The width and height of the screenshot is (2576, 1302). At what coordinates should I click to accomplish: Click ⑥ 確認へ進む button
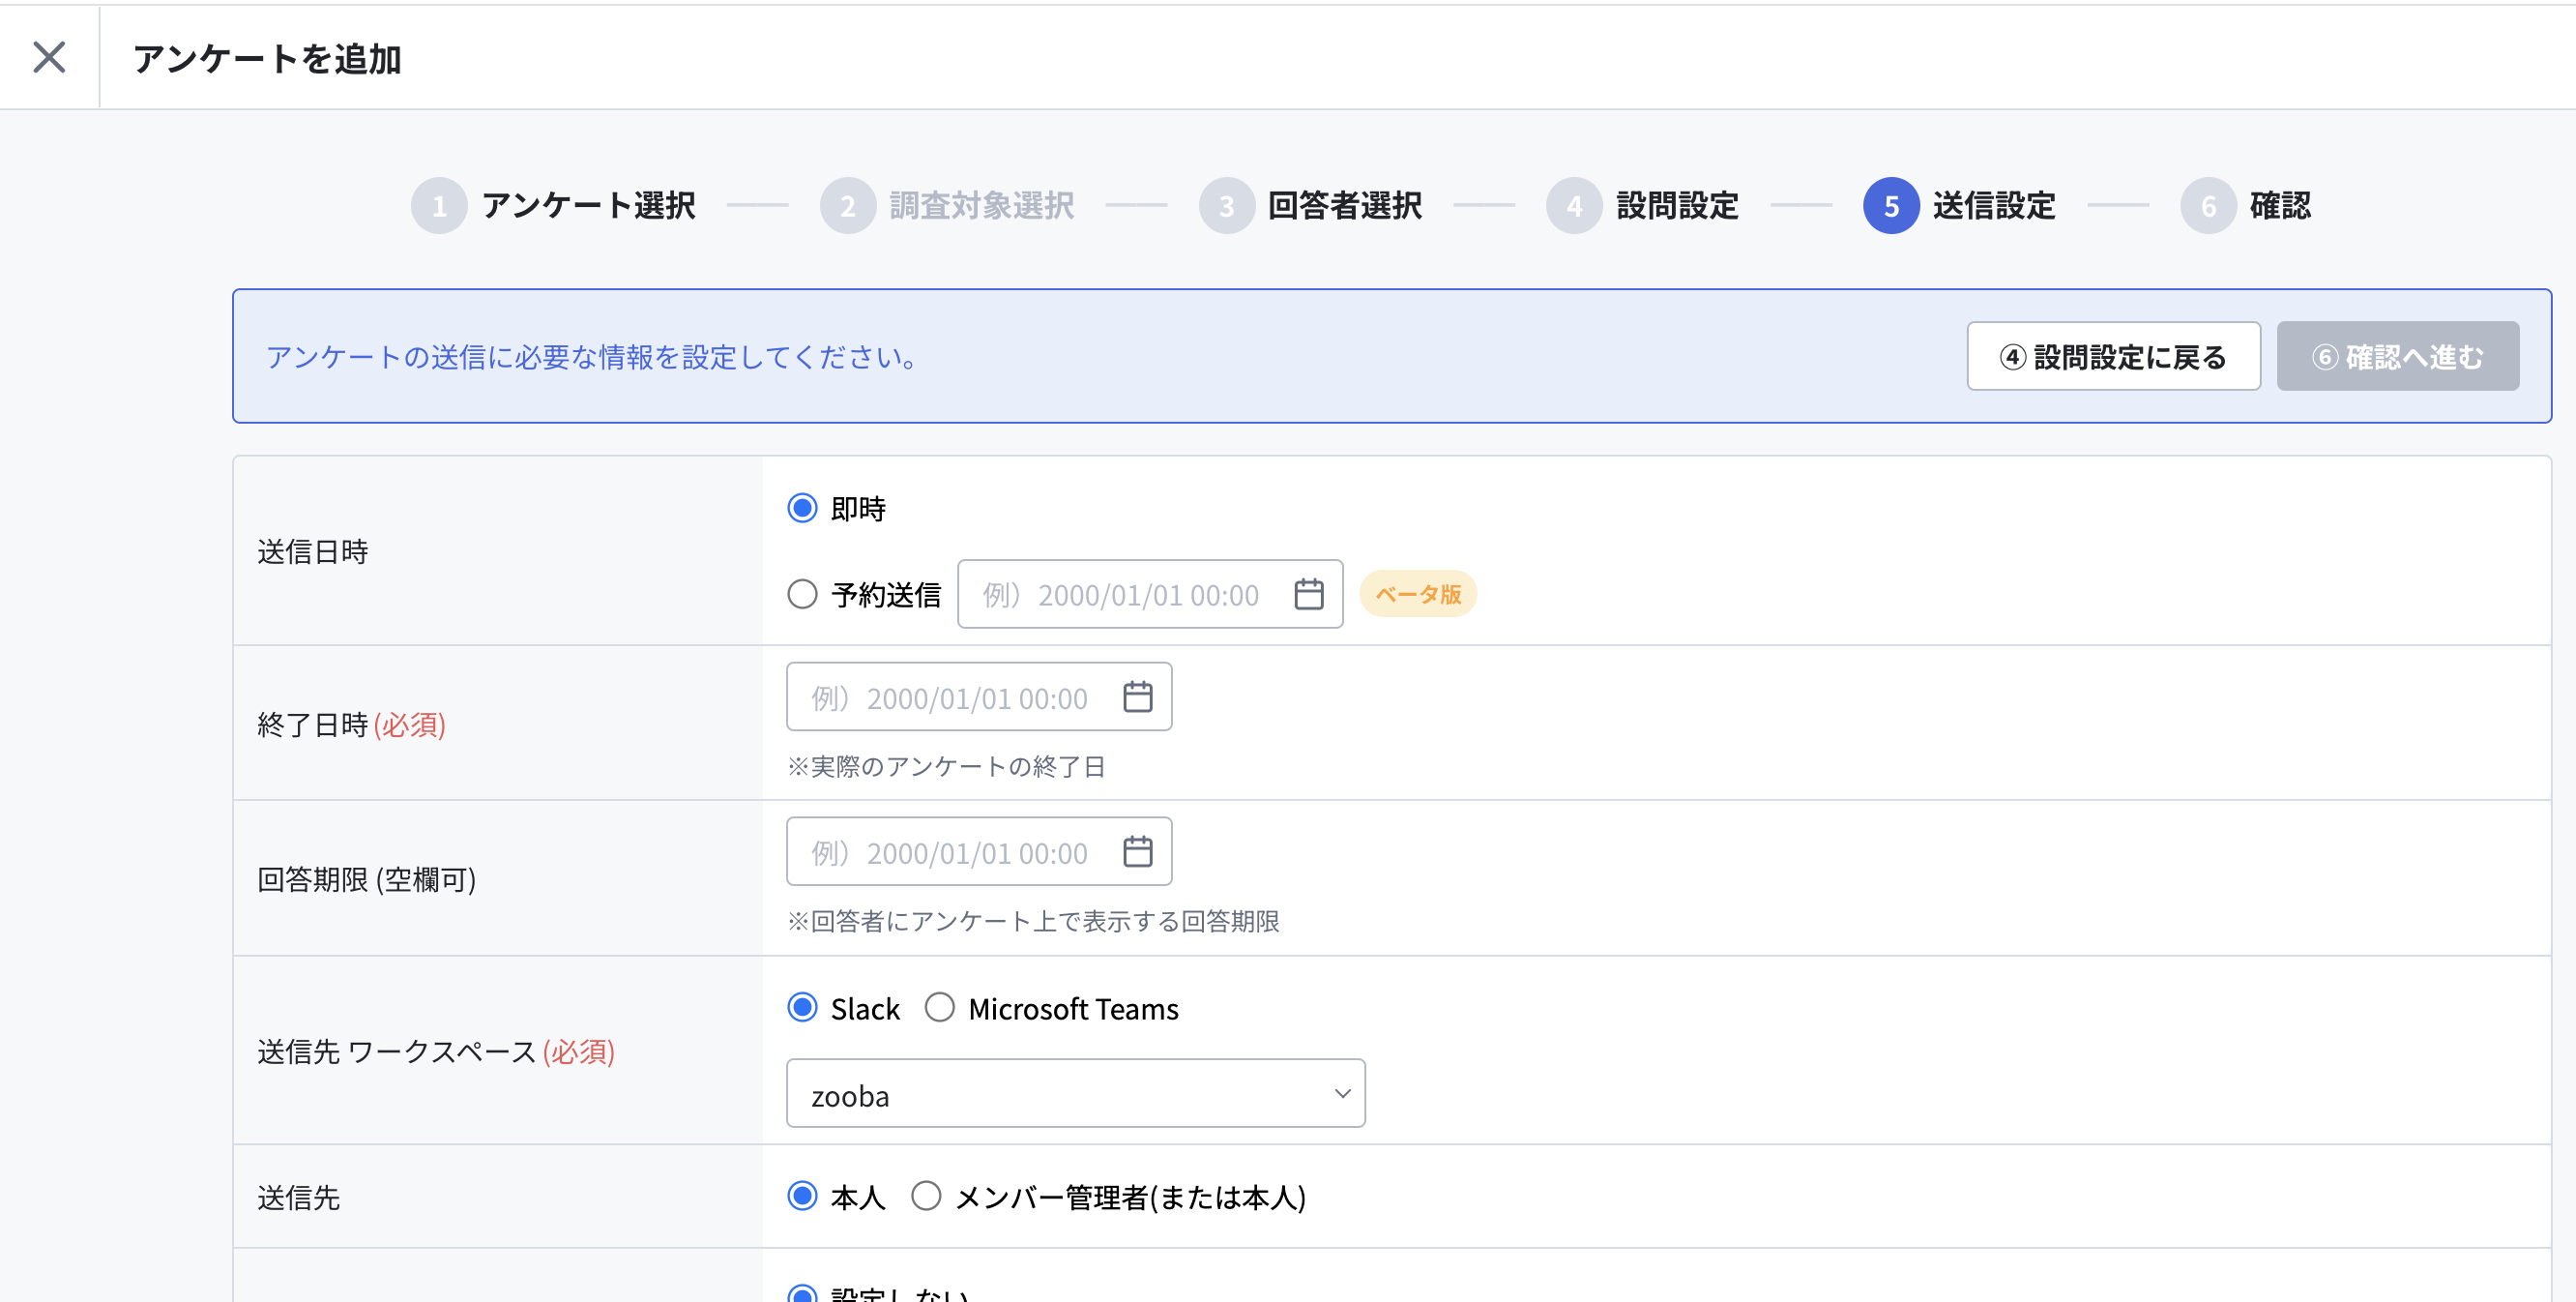click(x=2397, y=356)
